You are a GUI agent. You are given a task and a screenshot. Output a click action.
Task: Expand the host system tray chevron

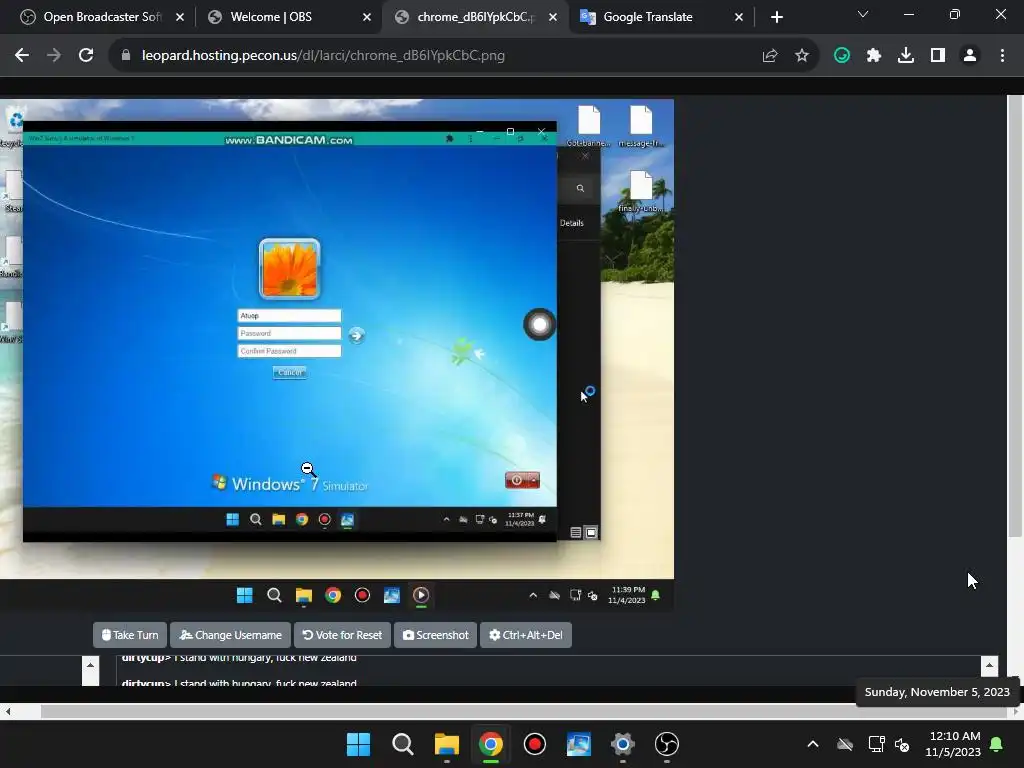pyautogui.click(x=813, y=744)
